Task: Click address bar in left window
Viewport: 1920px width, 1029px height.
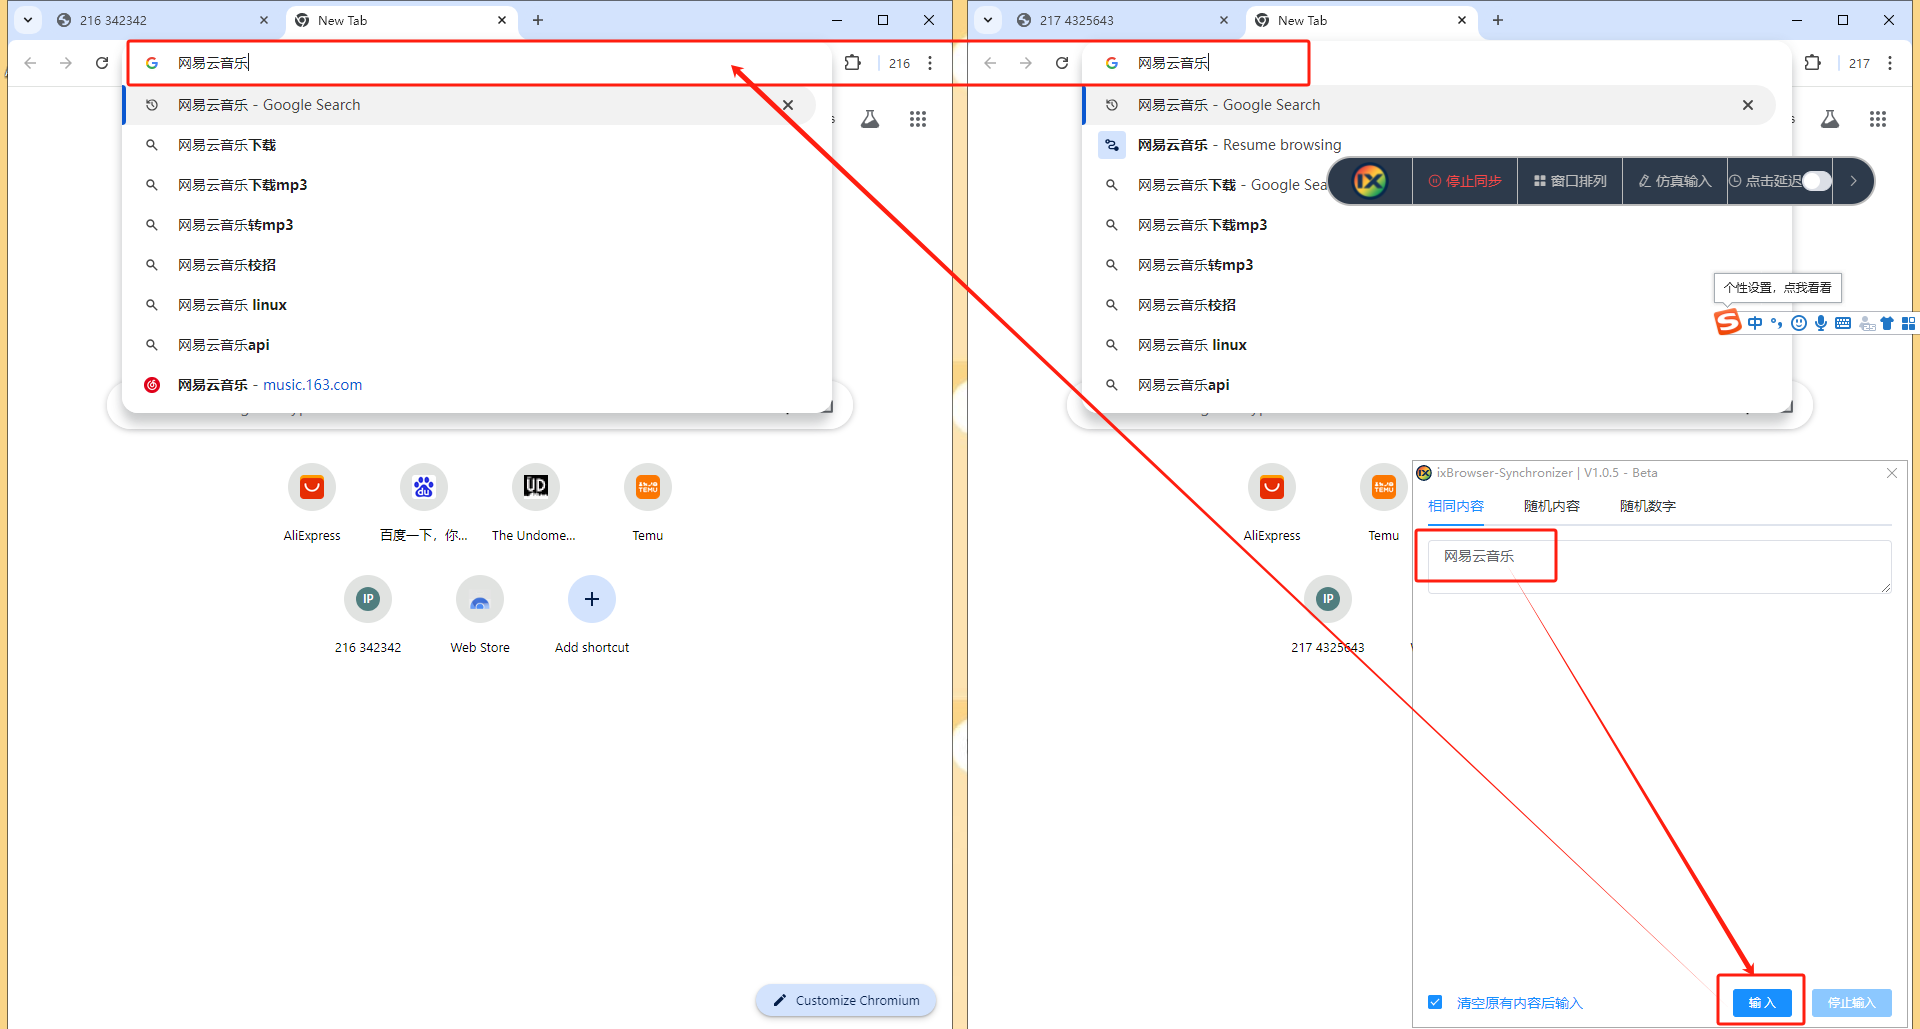Action: click(x=478, y=63)
